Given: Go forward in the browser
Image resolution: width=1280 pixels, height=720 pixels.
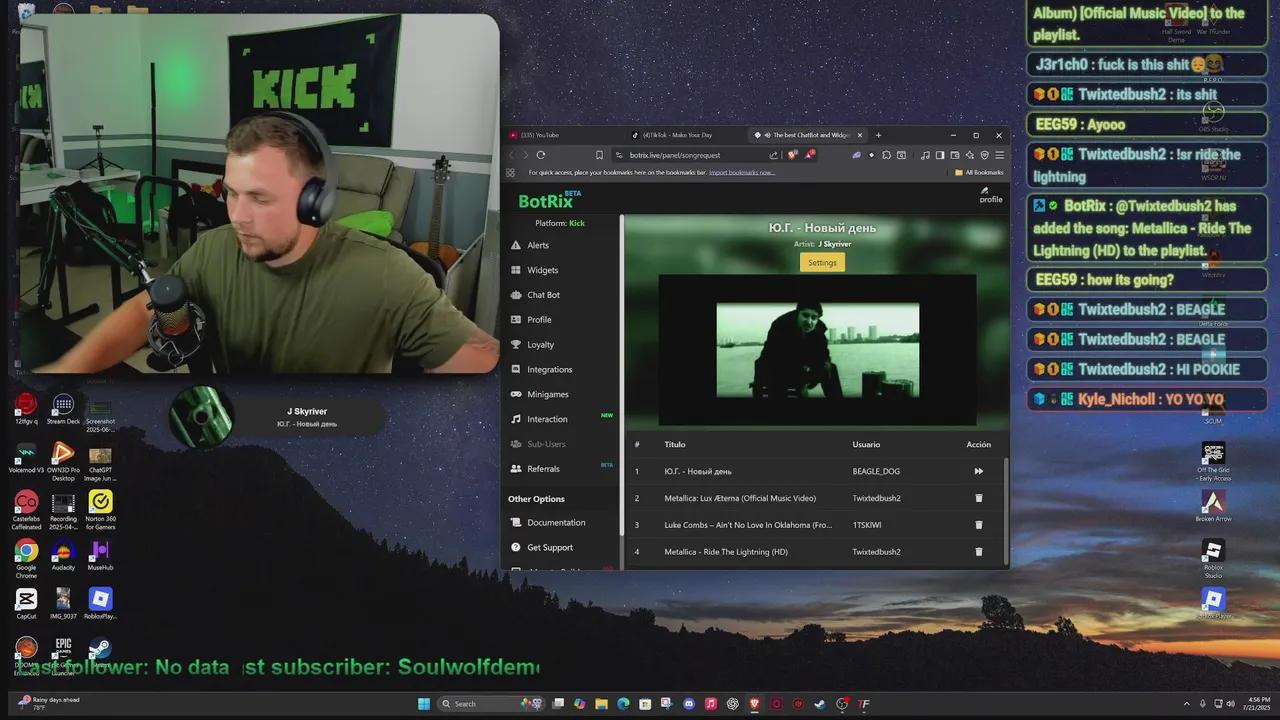Looking at the screenshot, I should (x=525, y=155).
